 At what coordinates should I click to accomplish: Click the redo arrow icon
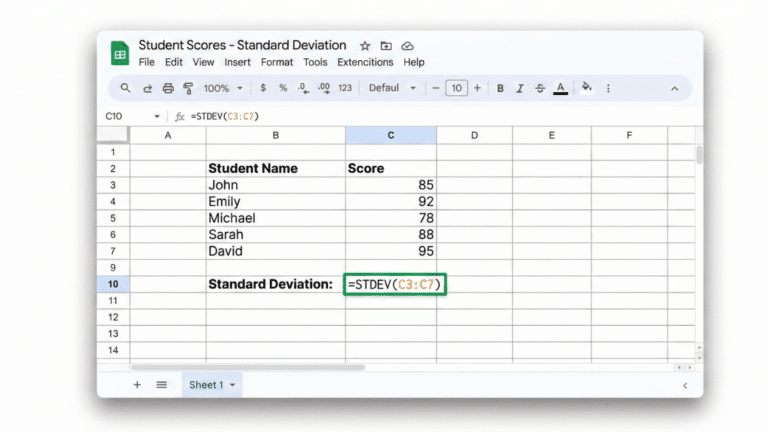(x=147, y=89)
